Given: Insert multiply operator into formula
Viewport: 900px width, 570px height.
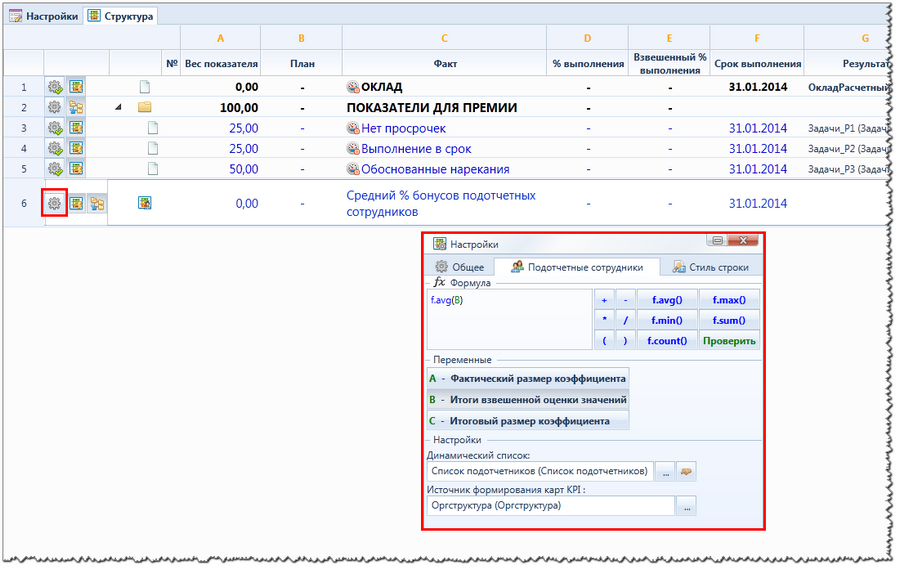Looking at the screenshot, I should 604,320.
